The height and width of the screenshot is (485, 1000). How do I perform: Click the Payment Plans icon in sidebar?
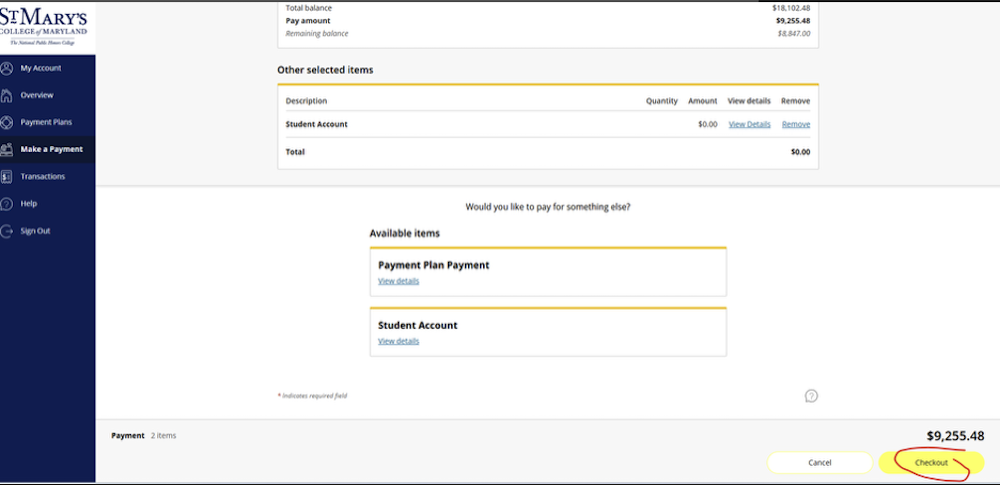(6, 123)
